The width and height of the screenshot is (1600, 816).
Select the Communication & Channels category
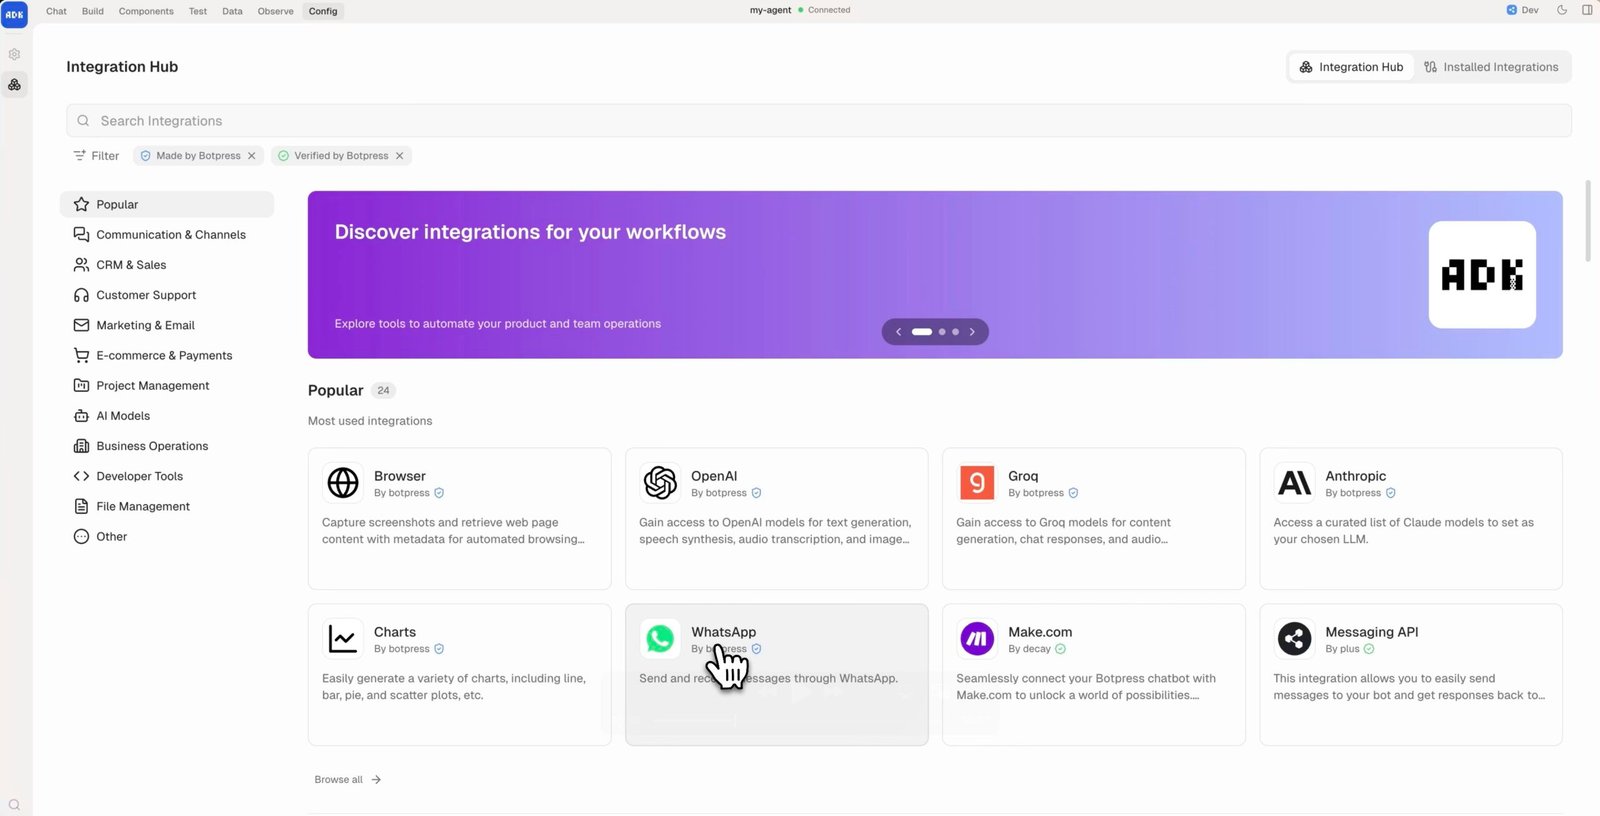(167, 234)
